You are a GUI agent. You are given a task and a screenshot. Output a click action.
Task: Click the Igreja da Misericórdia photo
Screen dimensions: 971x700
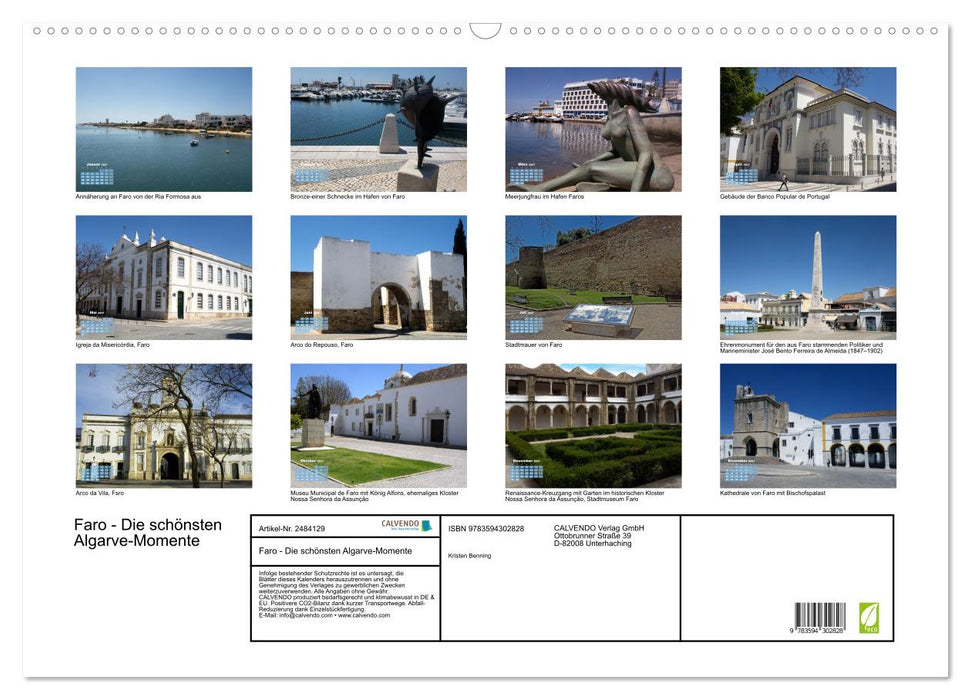pos(163,278)
